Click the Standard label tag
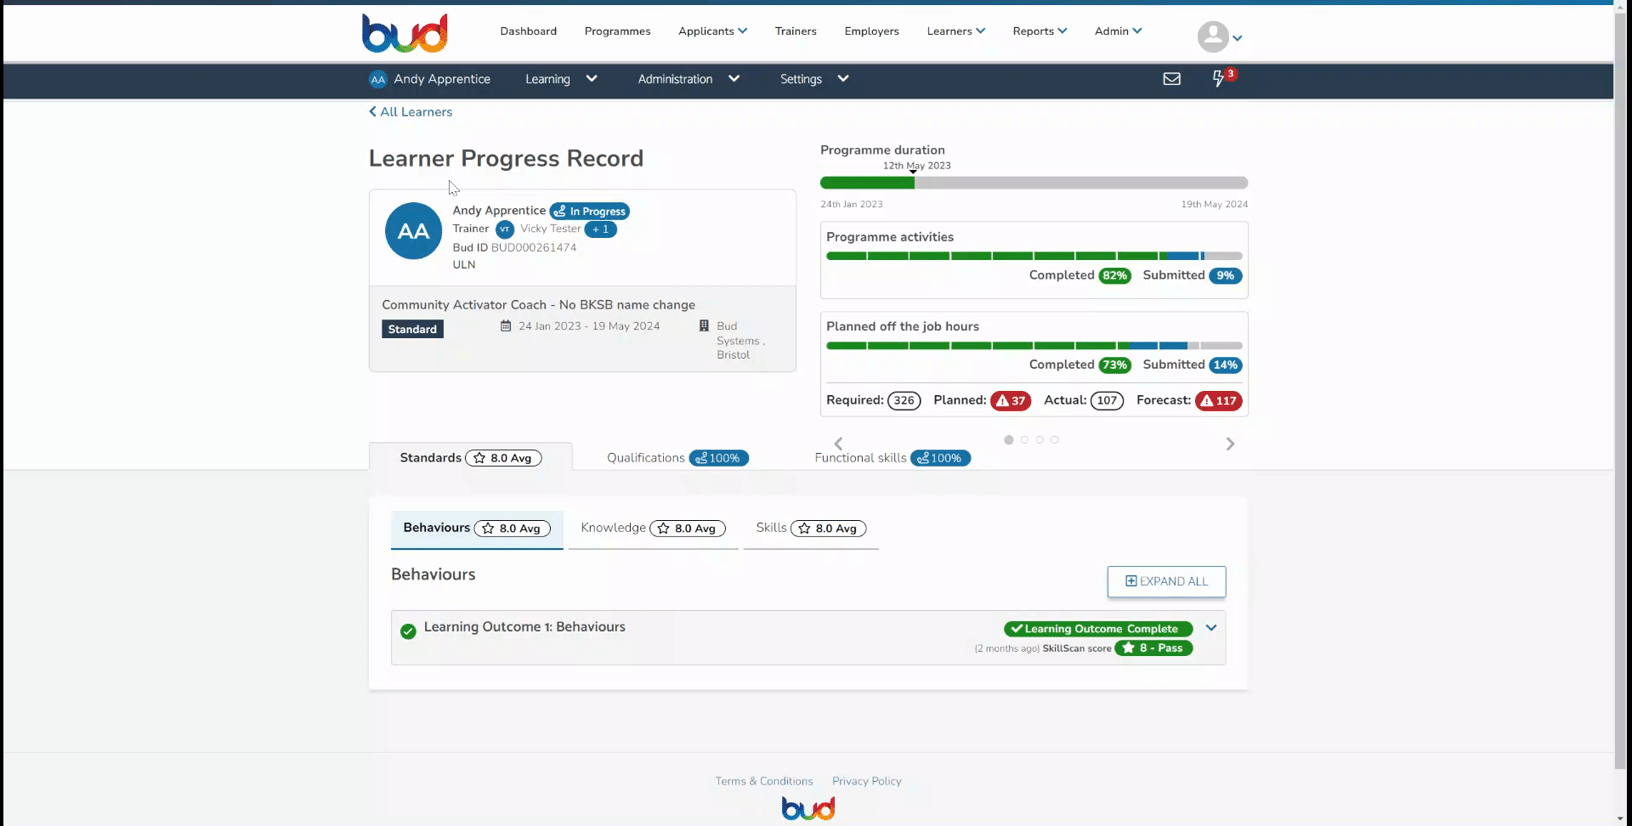Viewport: 1632px width, 826px height. pyautogui.click(x=412, y=329)
